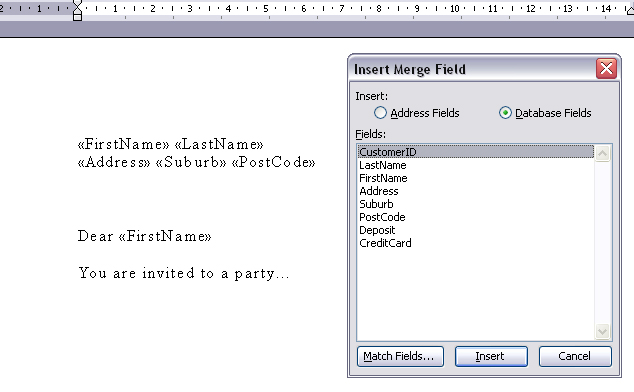Select Suburb in the Fields list

click(x=476, y=204)
